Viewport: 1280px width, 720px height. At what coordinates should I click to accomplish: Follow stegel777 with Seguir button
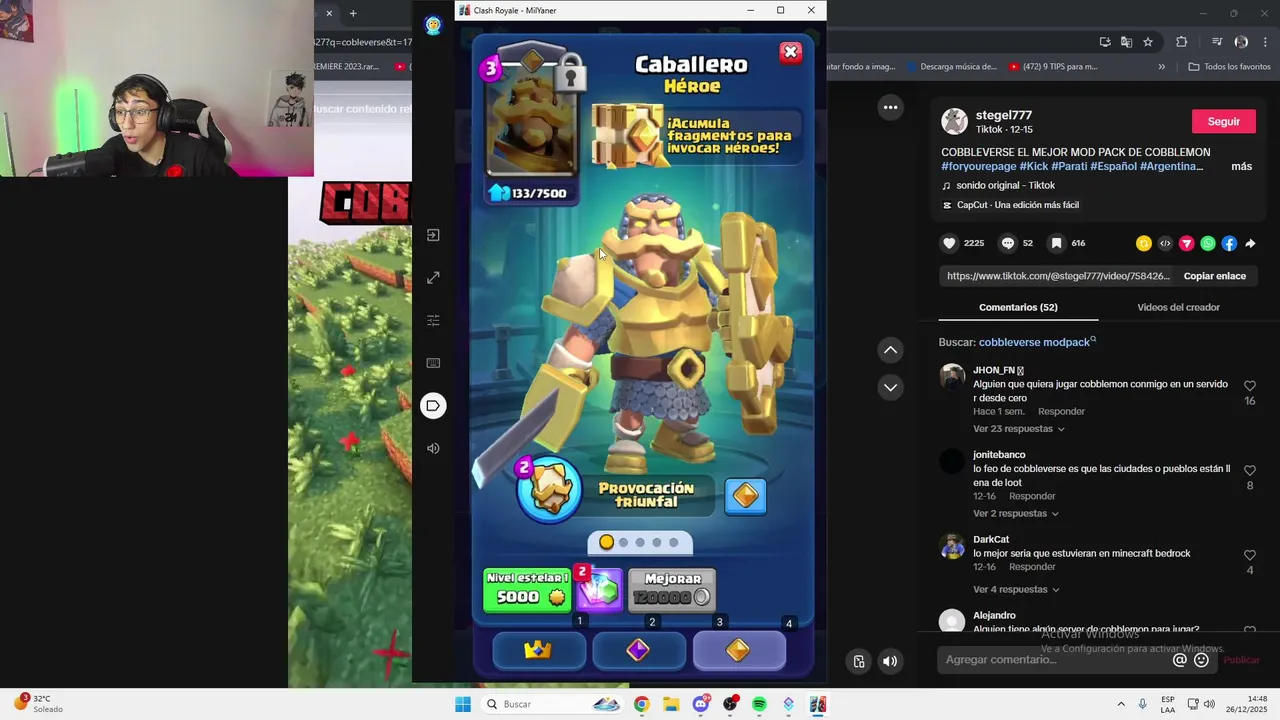tap(1223, 121)
